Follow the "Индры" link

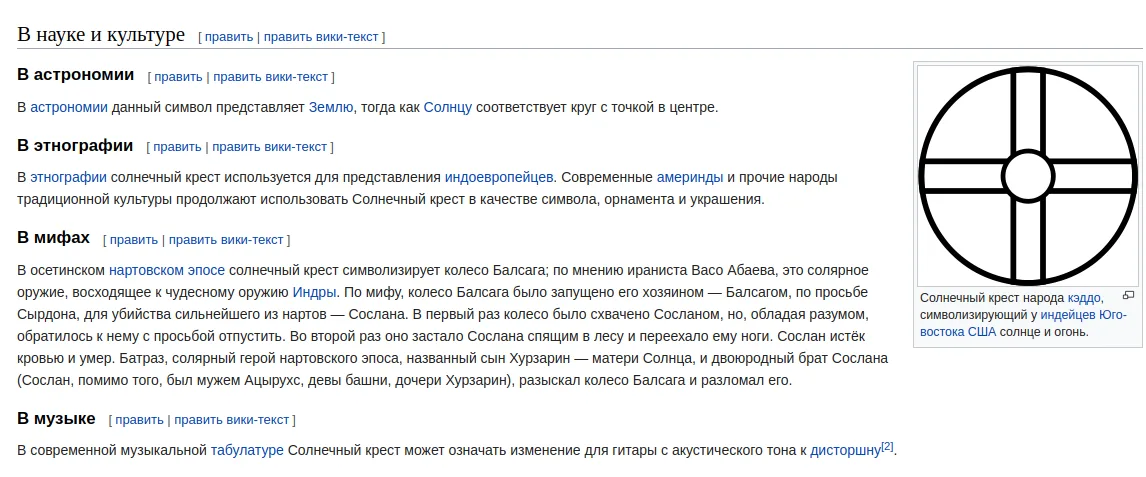point(314,292)
